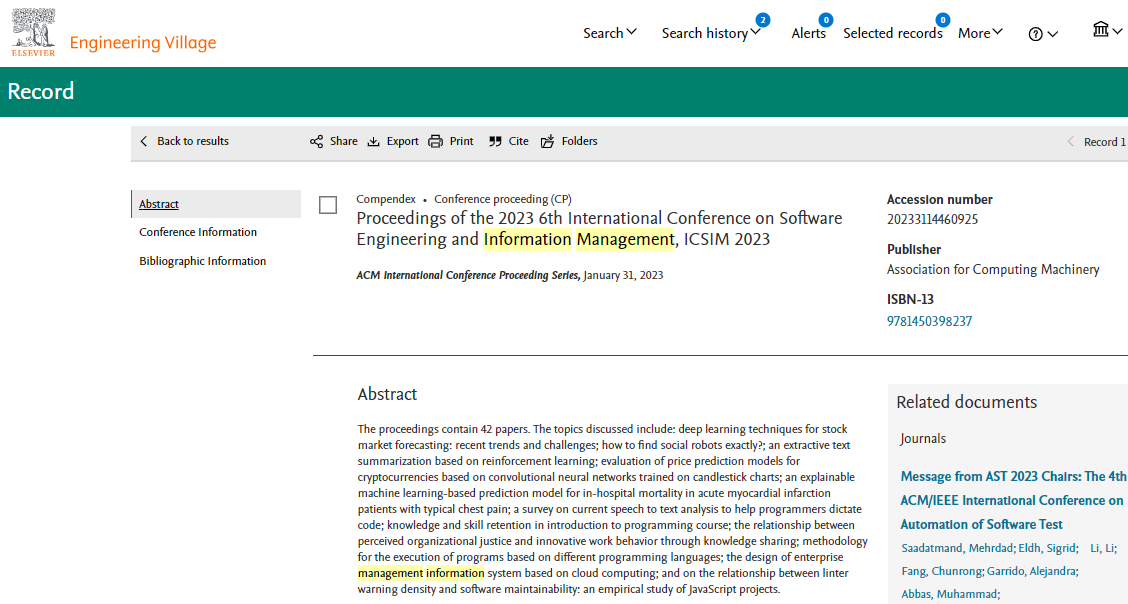Jump to Bibliographic Information section
The width and height of the screenshot is (1128, 604).
coord(202,261)
